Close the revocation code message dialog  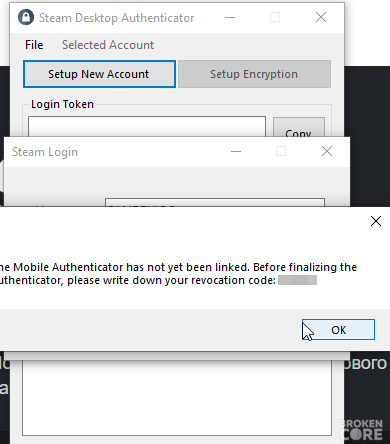376,221
